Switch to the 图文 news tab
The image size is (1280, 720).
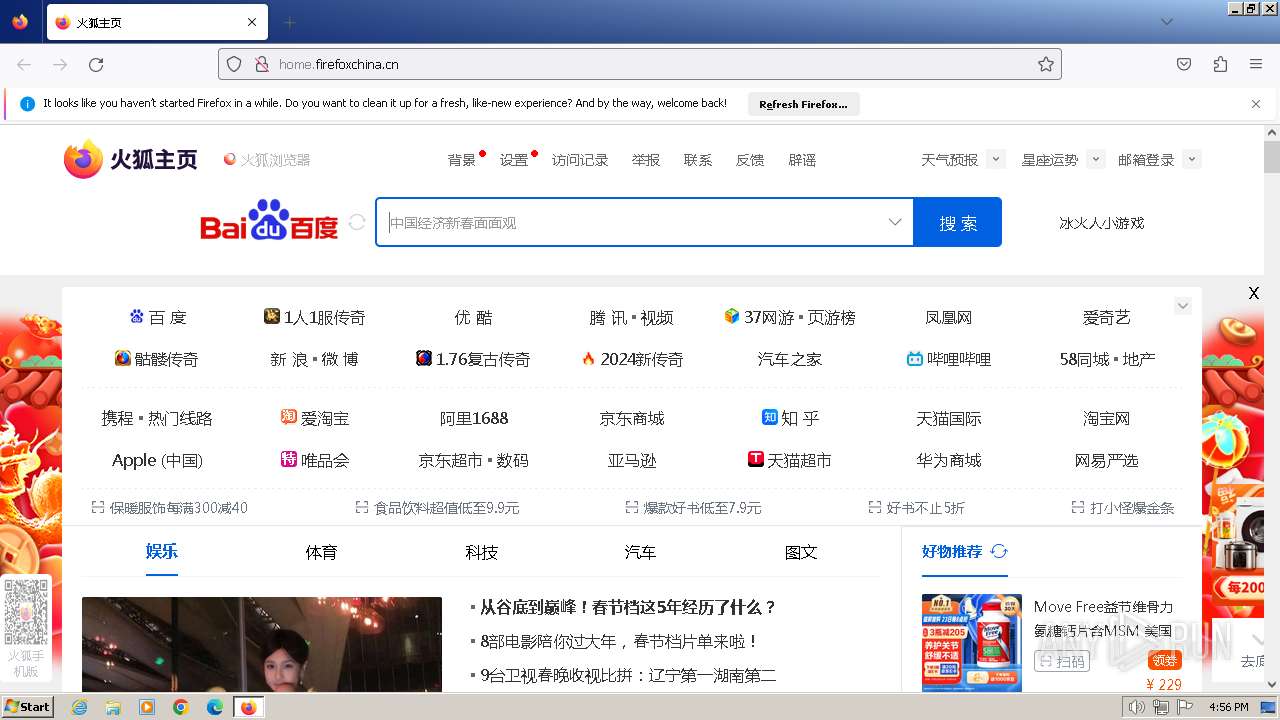pyautogui.click(x=801, y=552)
